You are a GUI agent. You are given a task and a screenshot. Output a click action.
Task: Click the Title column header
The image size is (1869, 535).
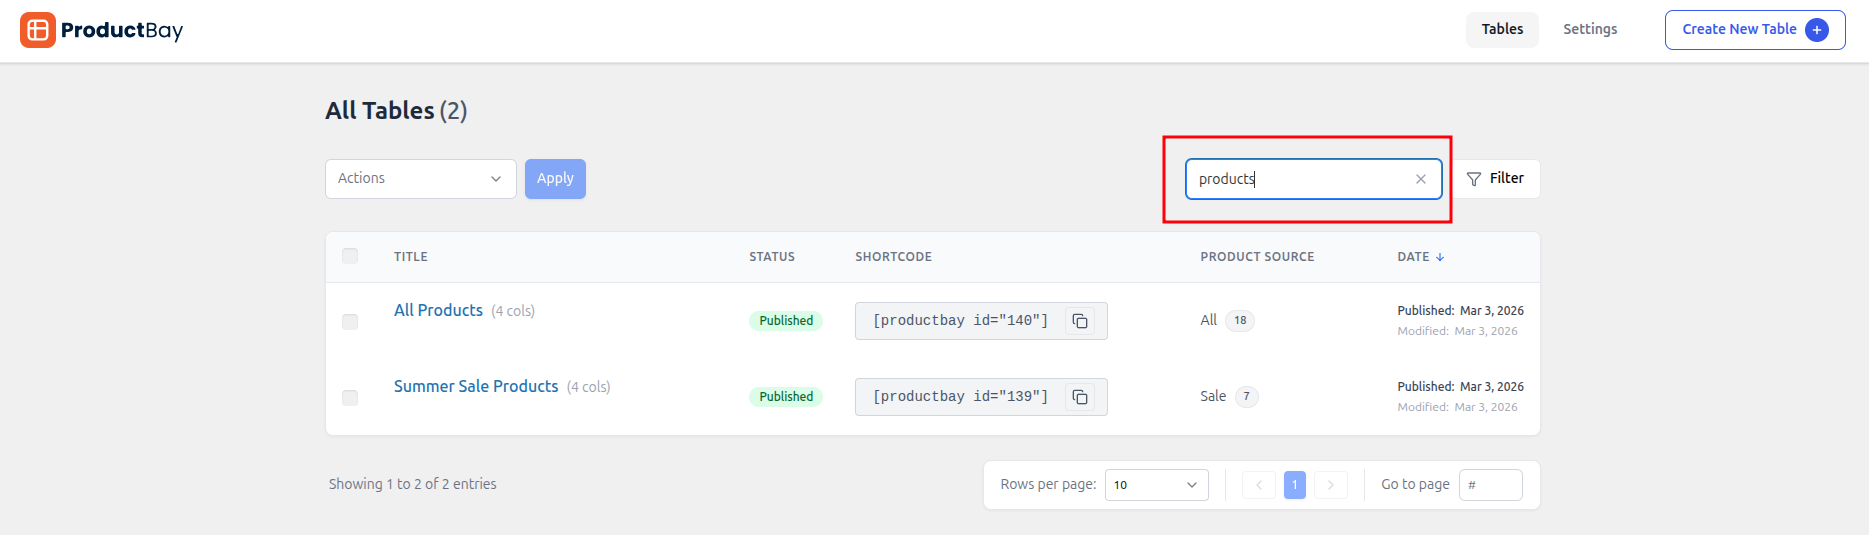[411, 257]
